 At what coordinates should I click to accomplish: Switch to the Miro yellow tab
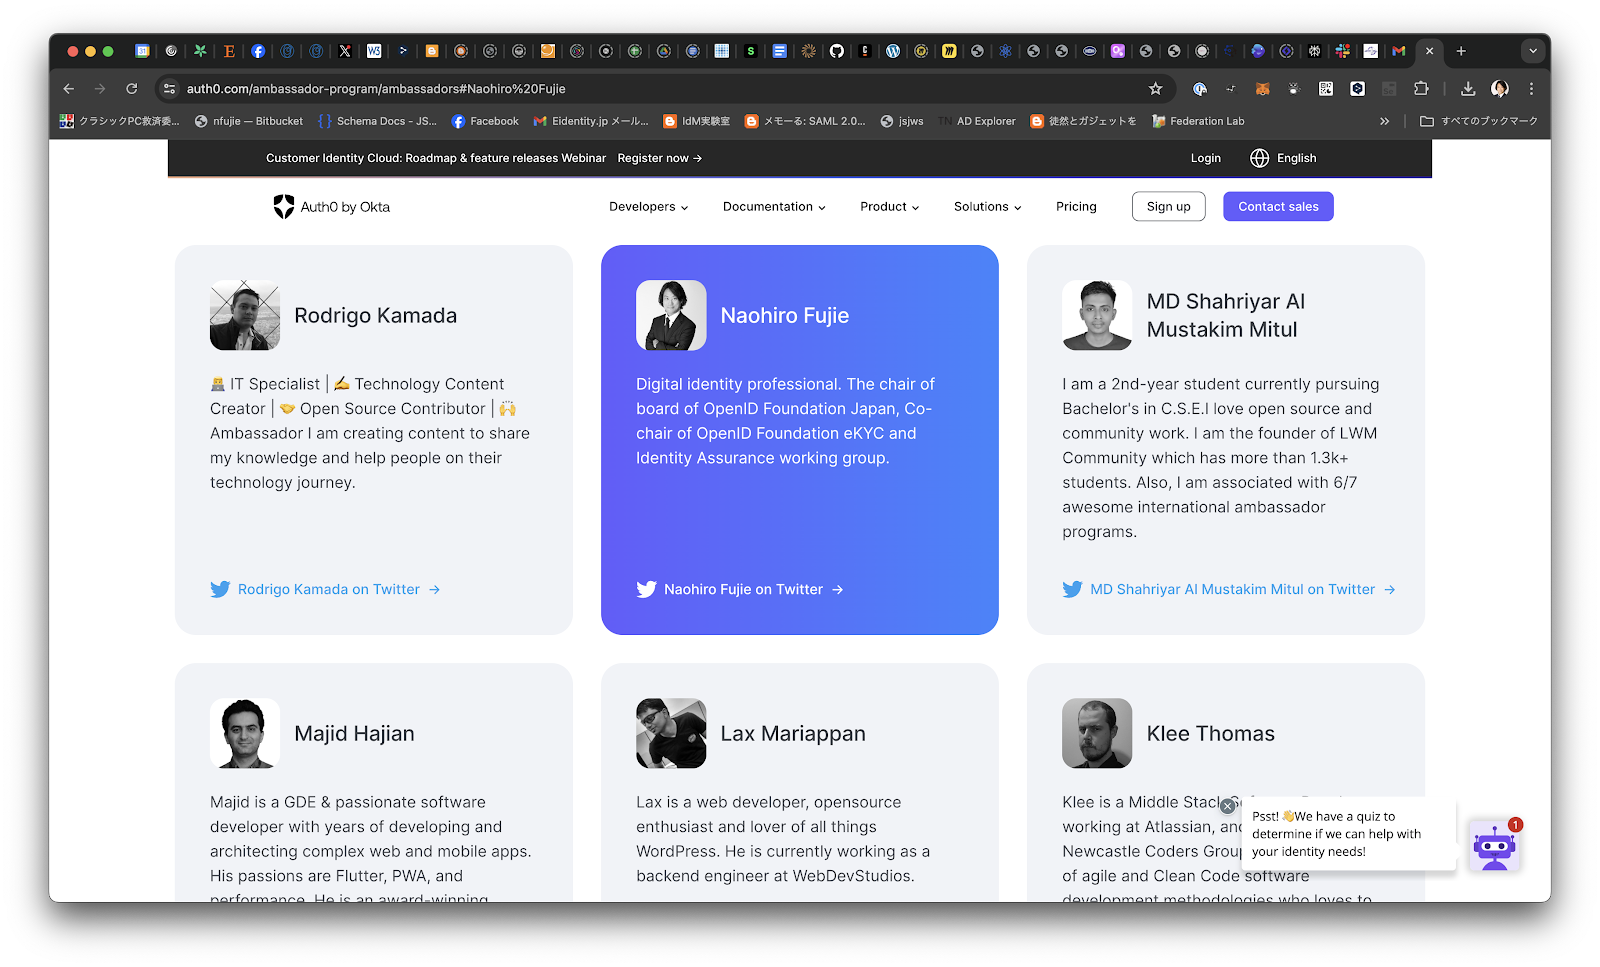click(949, 51)
